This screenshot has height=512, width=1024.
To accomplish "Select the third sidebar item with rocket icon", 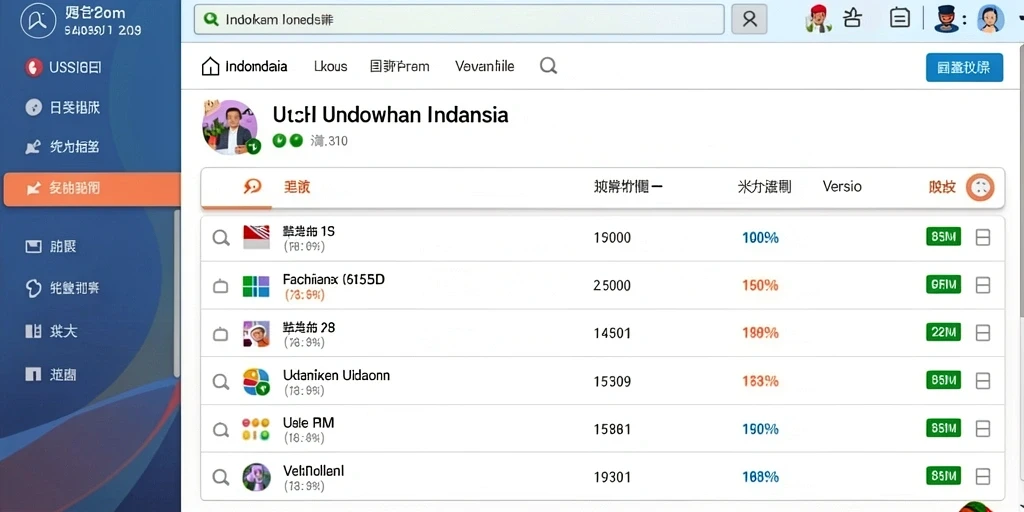I will 63,147.
